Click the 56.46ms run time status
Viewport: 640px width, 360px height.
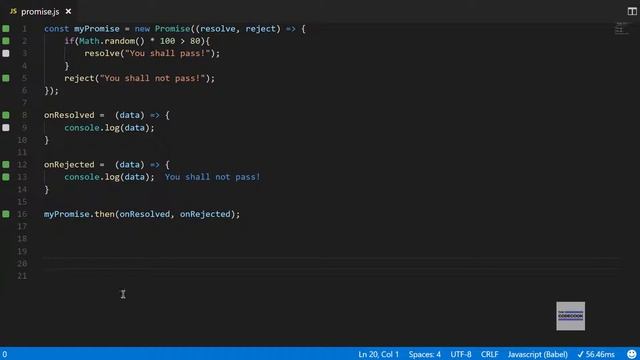tap(596, 354)
